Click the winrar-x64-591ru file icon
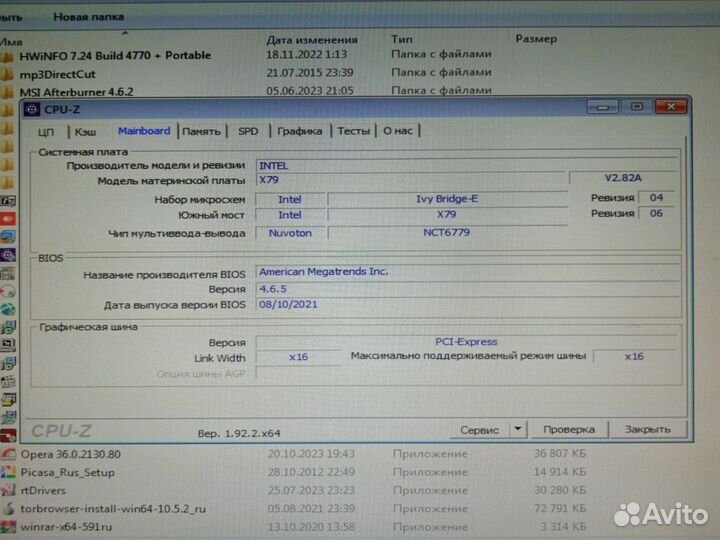The width and height of the screenshot is (720, 540). [9, 526]
